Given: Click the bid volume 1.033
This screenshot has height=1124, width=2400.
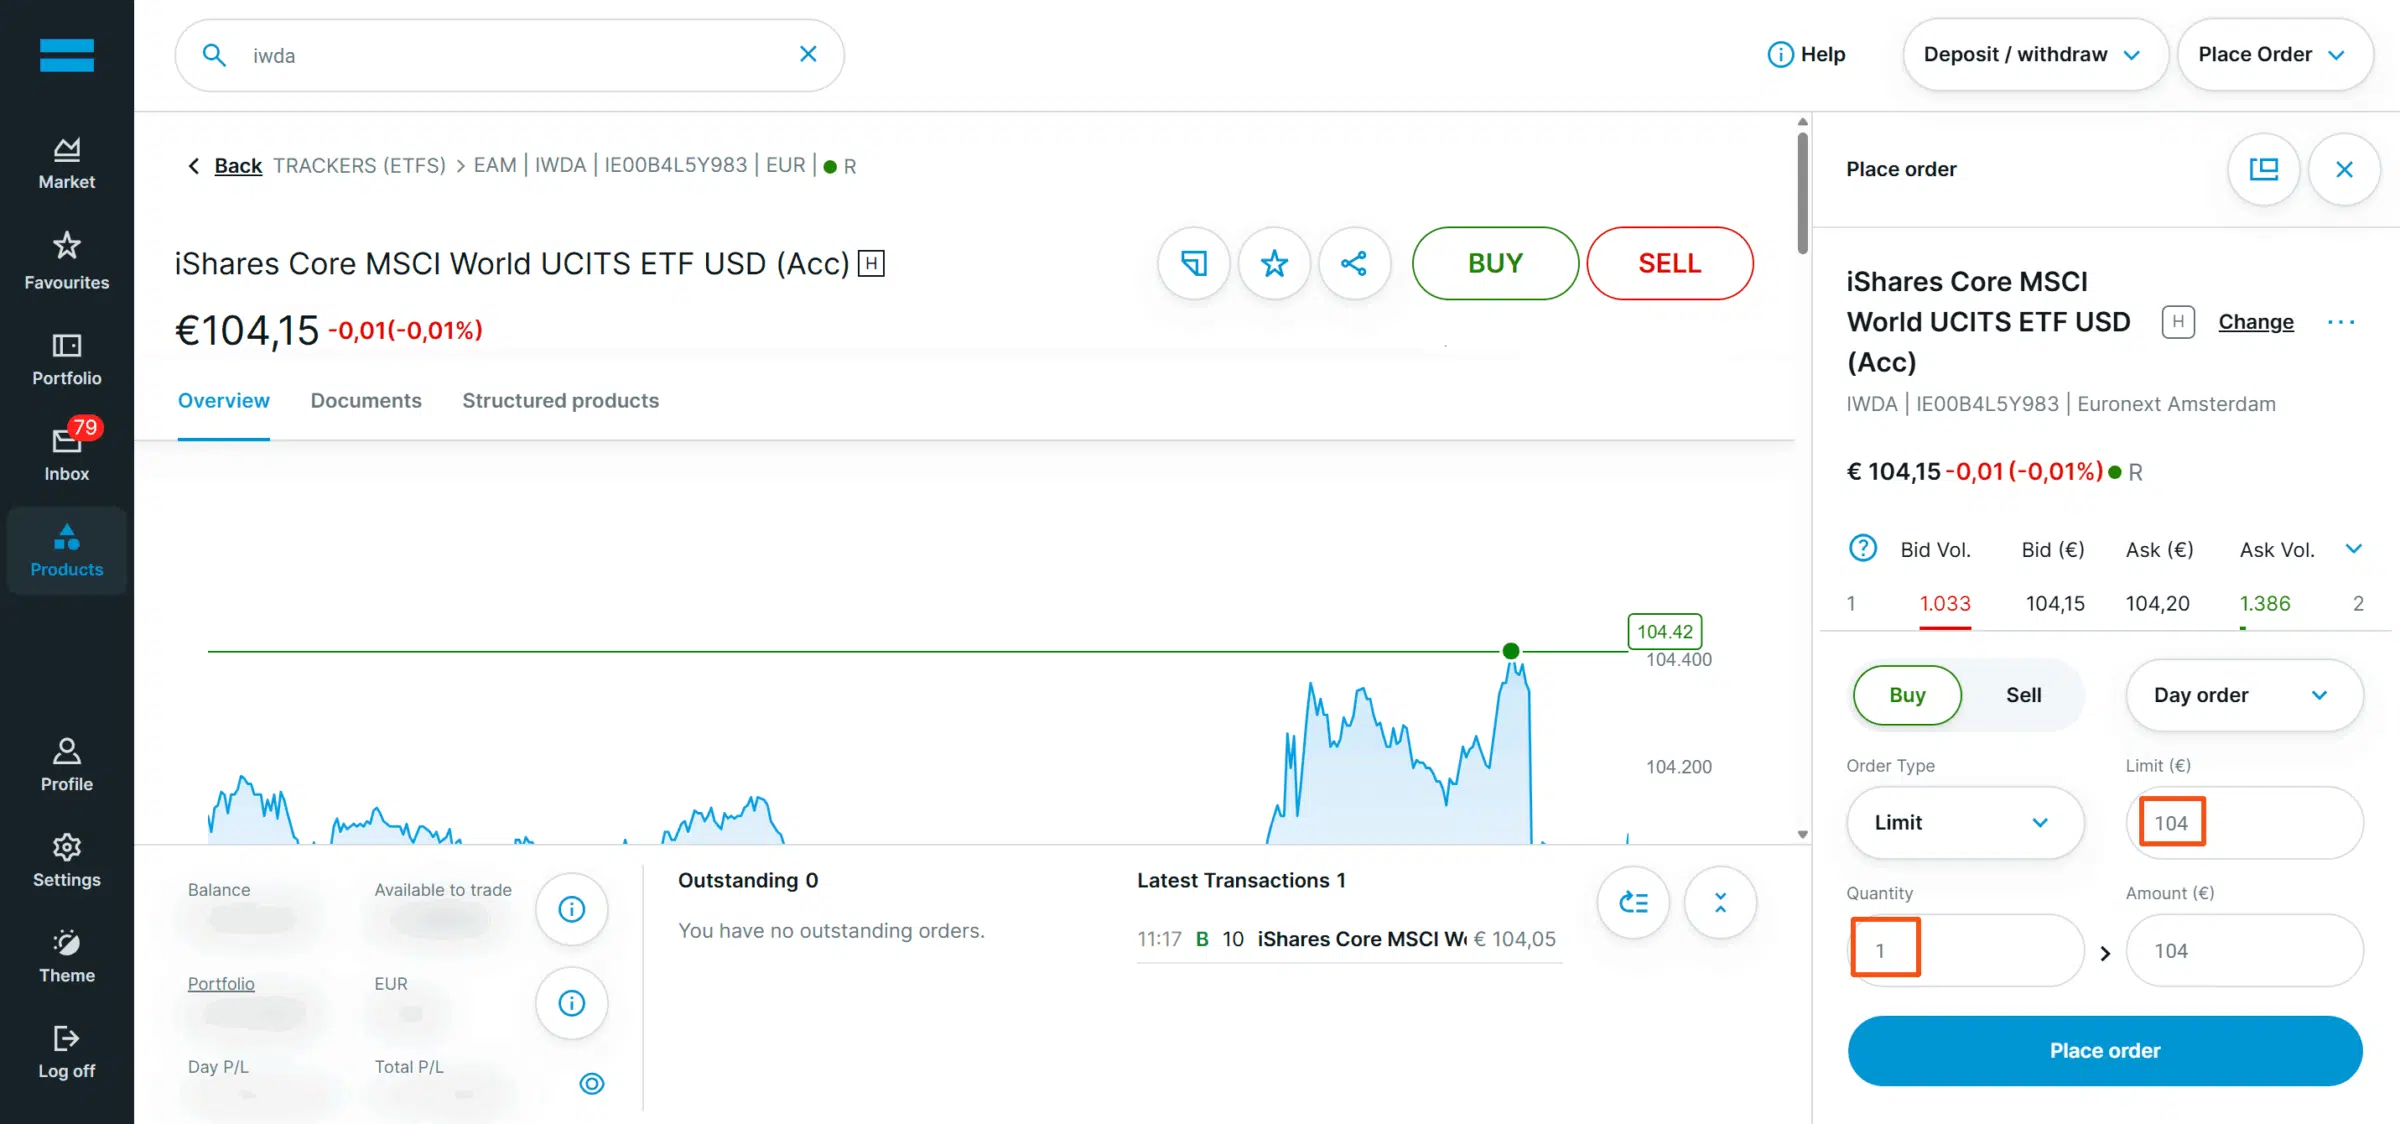Looking at the screenshot, I should point(1945,604).
